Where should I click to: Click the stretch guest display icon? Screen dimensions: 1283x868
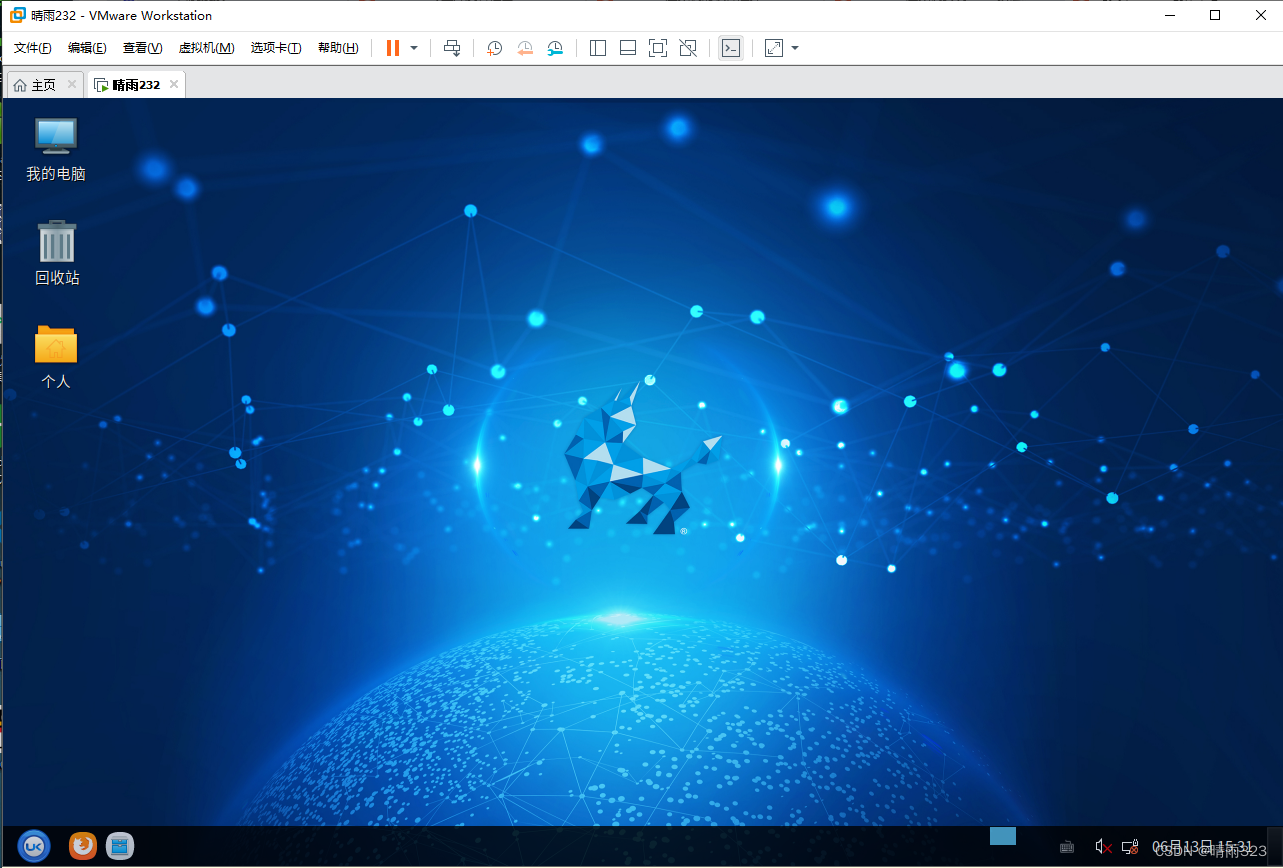(x=773, y=48)
